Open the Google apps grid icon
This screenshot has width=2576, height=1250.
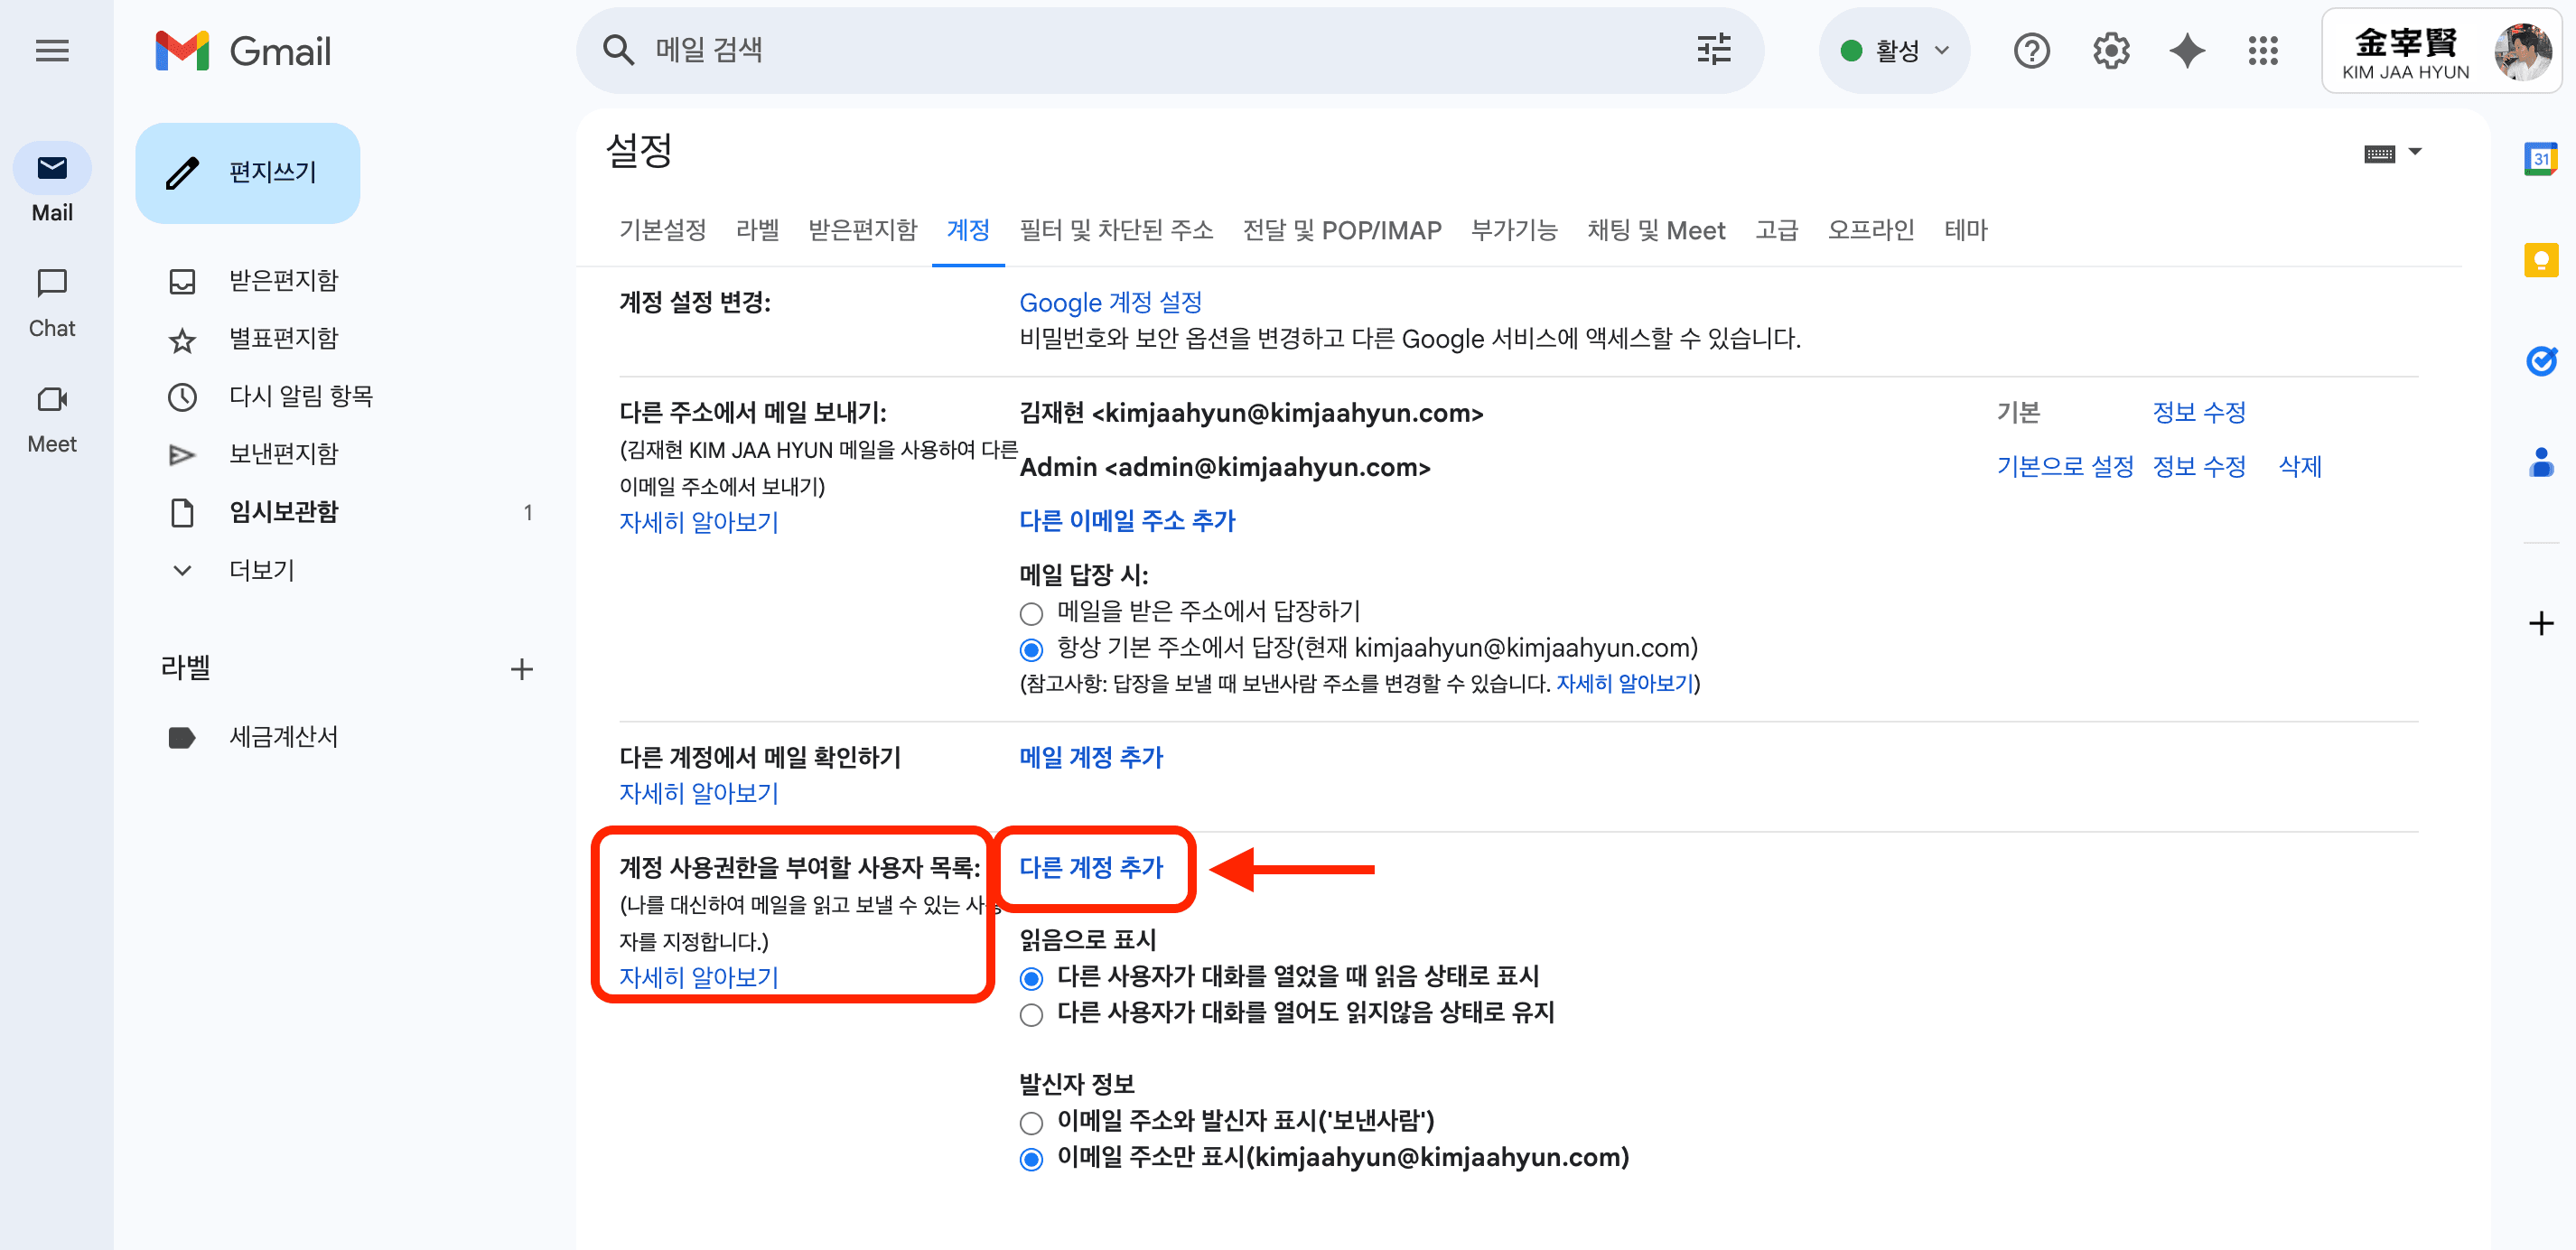coord(2264,51)
